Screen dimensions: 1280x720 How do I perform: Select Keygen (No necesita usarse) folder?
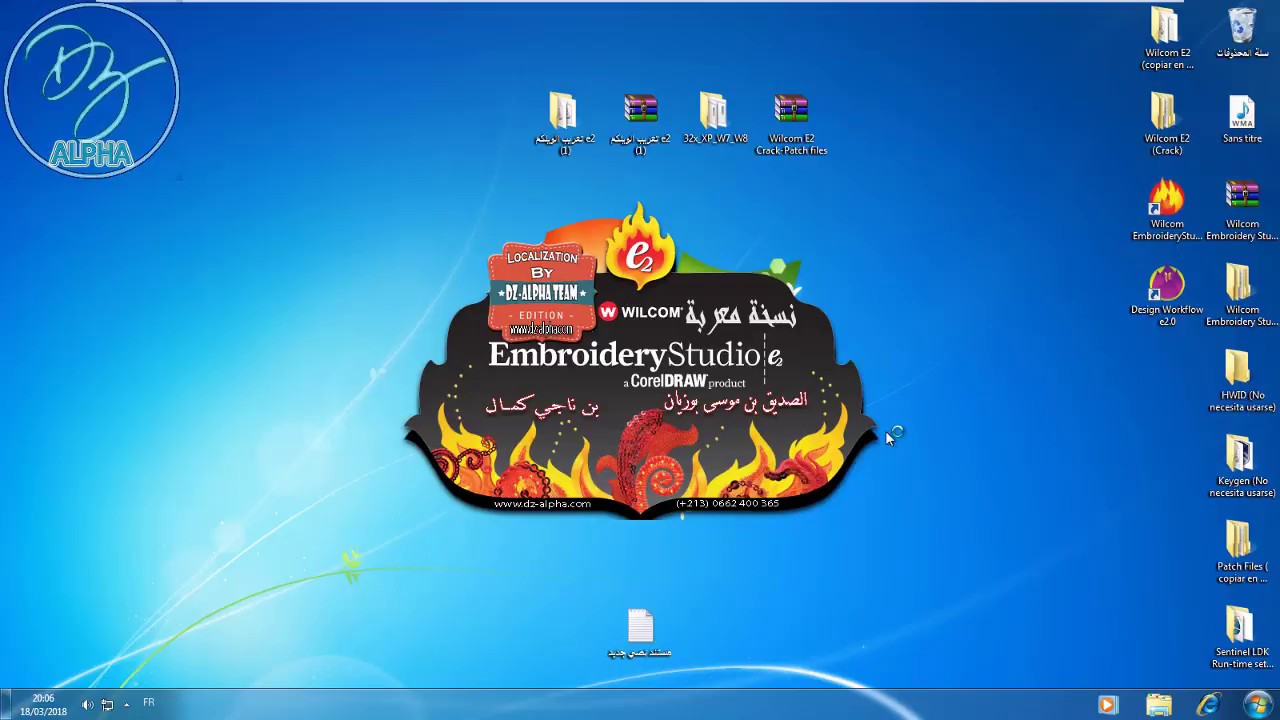pyautogui.click(x=1242, y=466)
